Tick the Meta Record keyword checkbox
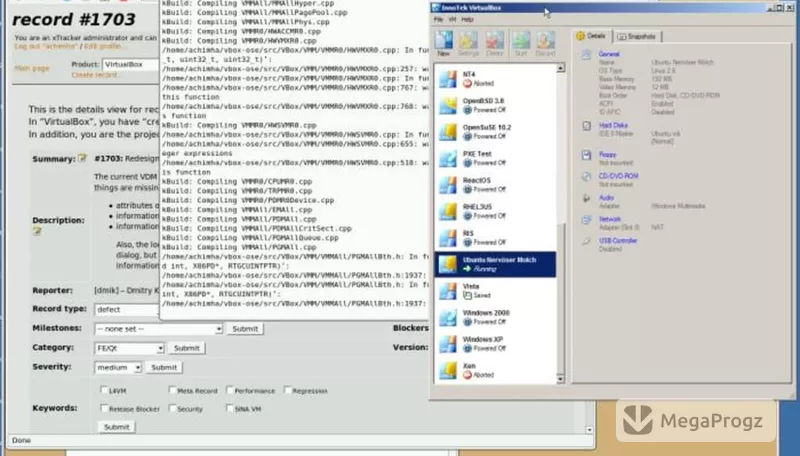The image size is (800, 456). (x=172, y=390)
